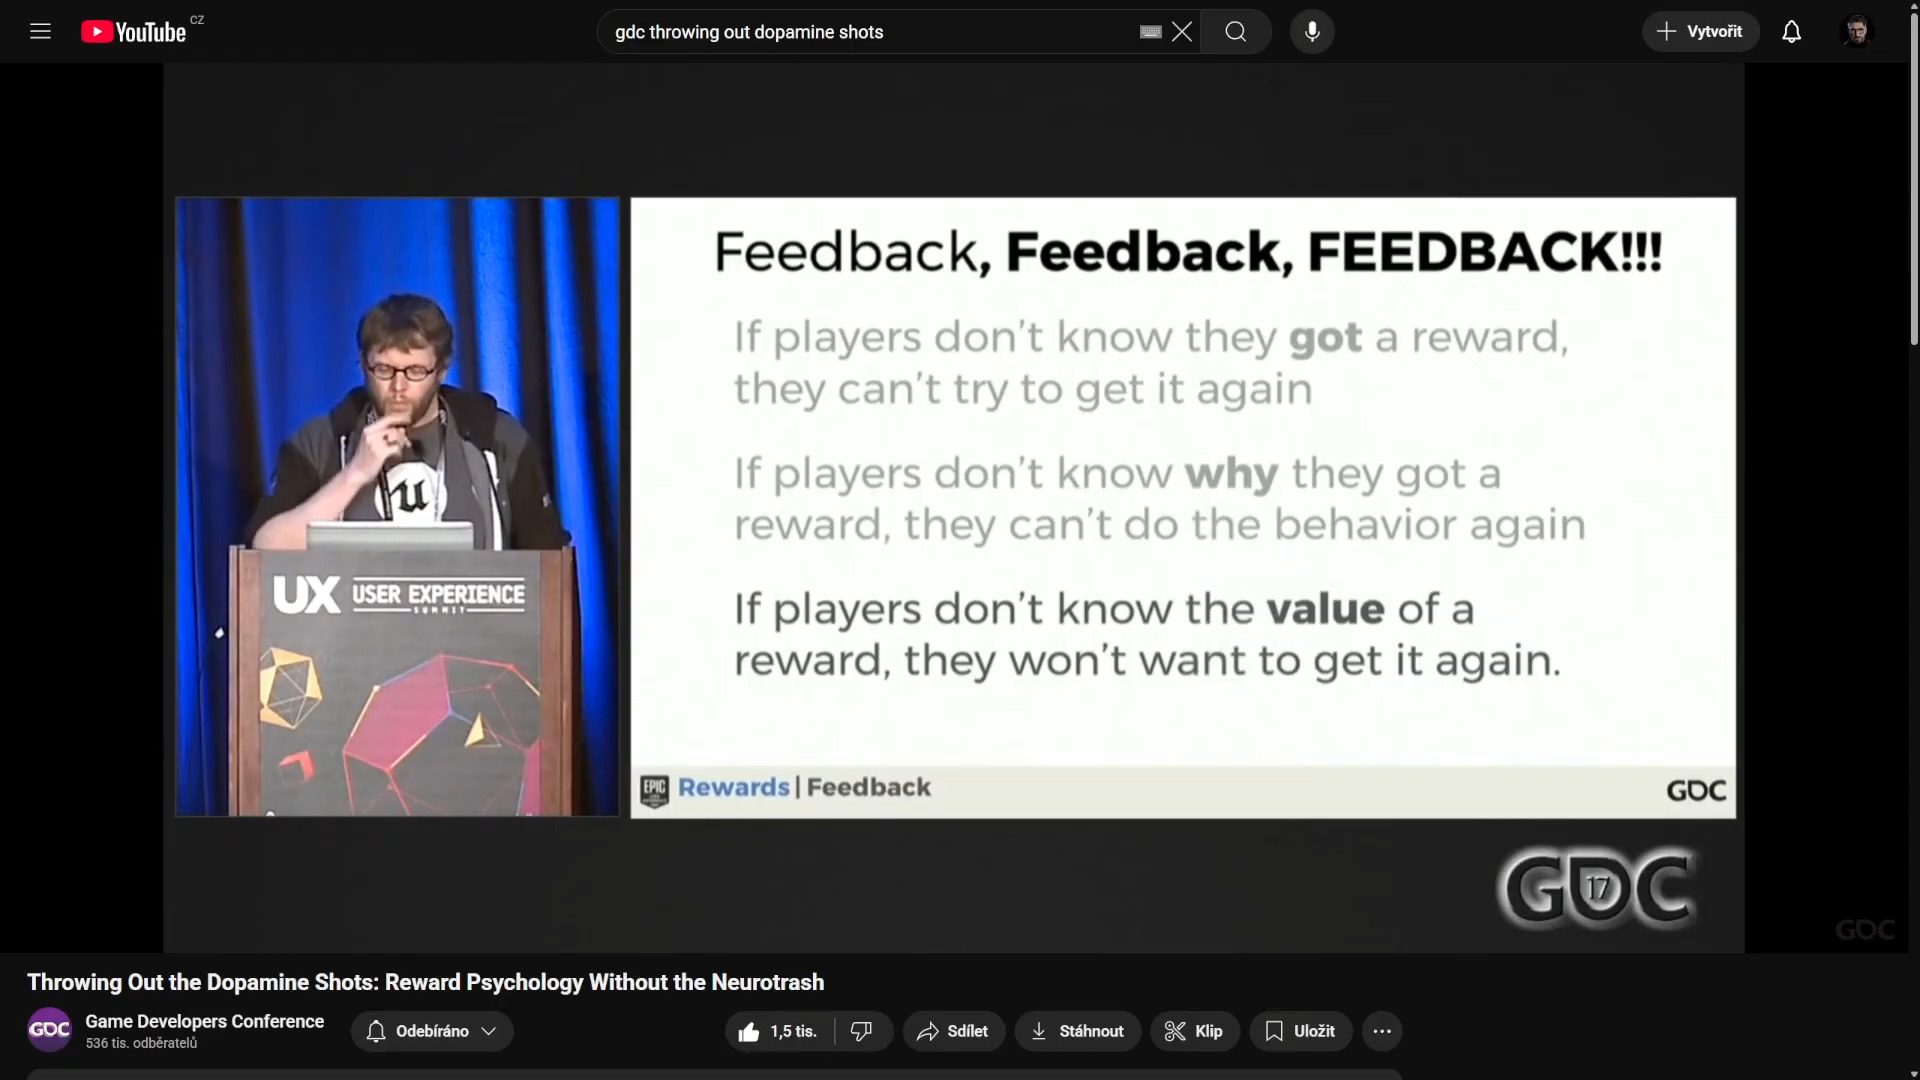The width and height of the screenshot is (1920, 1080).
Task: Go to homepage via the YouTube logo
Action: click(x=133, y=31)
